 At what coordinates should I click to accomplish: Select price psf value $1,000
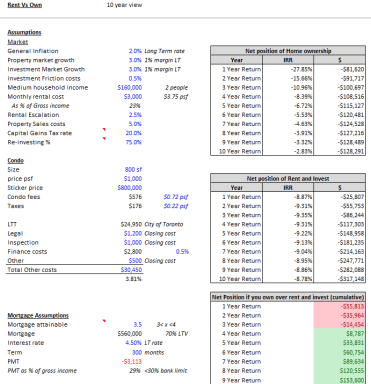133,179
